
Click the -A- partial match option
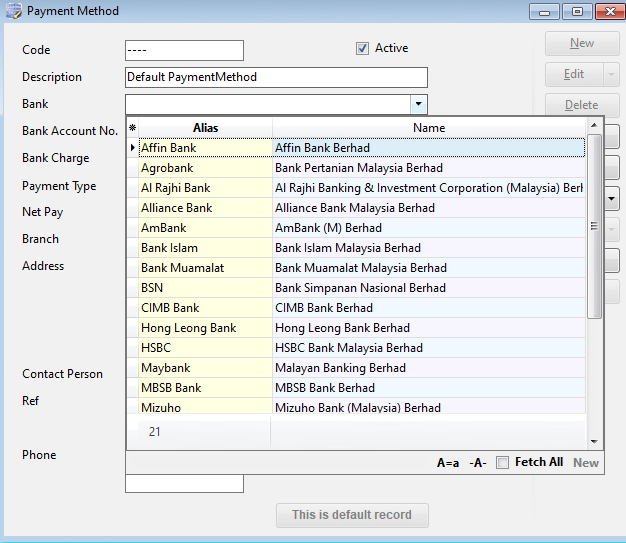[478, 463]
